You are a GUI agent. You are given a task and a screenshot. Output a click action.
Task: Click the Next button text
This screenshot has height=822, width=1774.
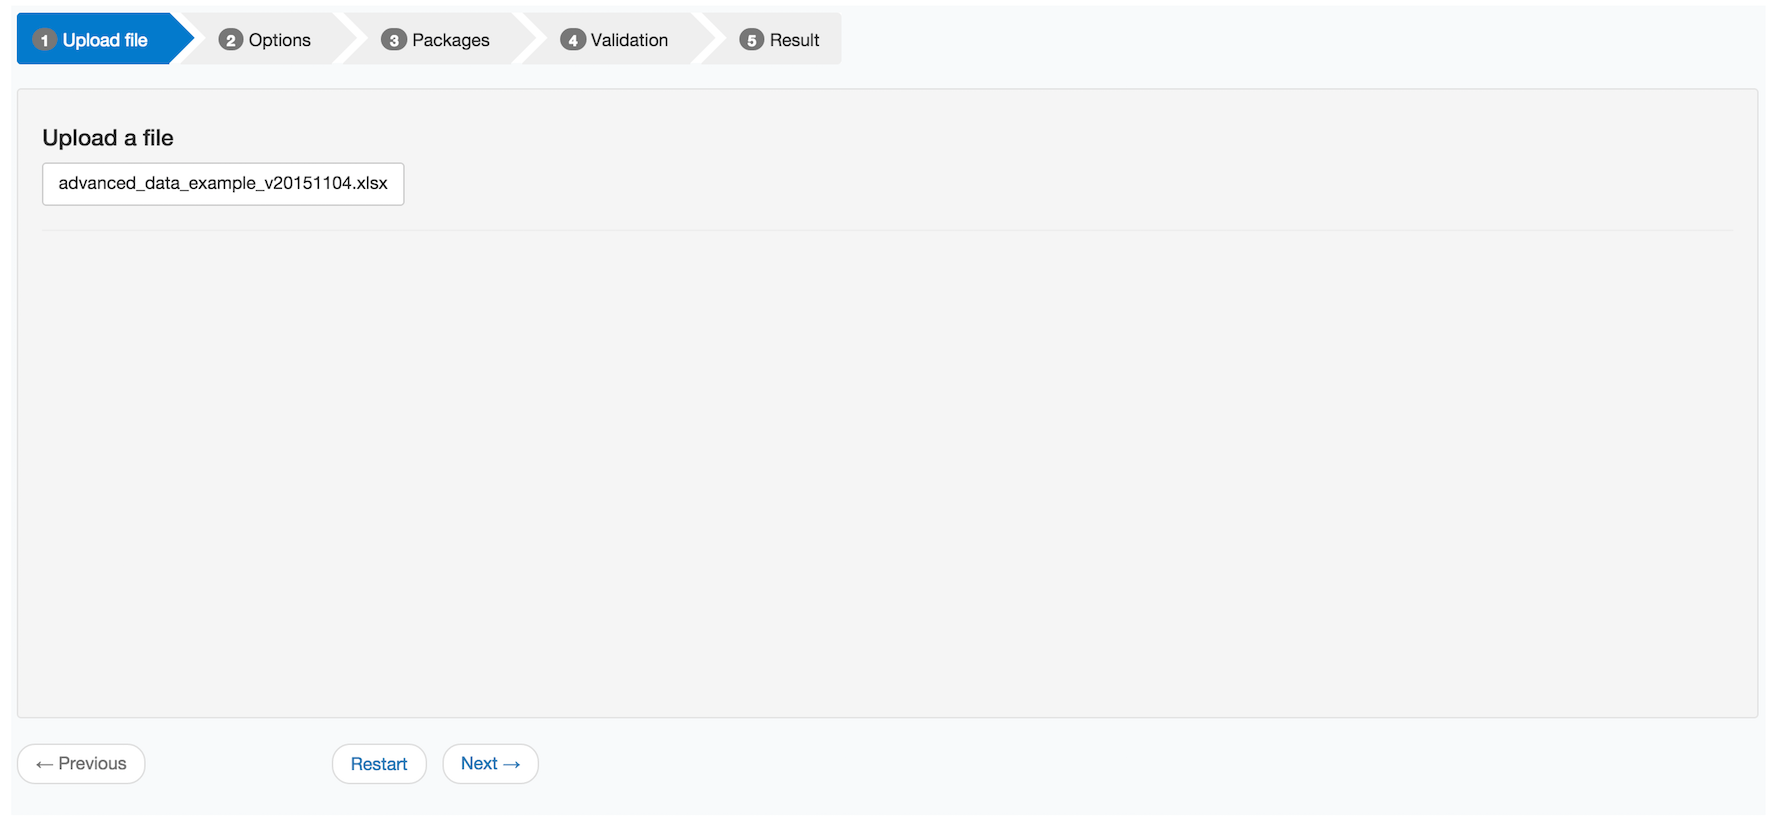[479, 764]
